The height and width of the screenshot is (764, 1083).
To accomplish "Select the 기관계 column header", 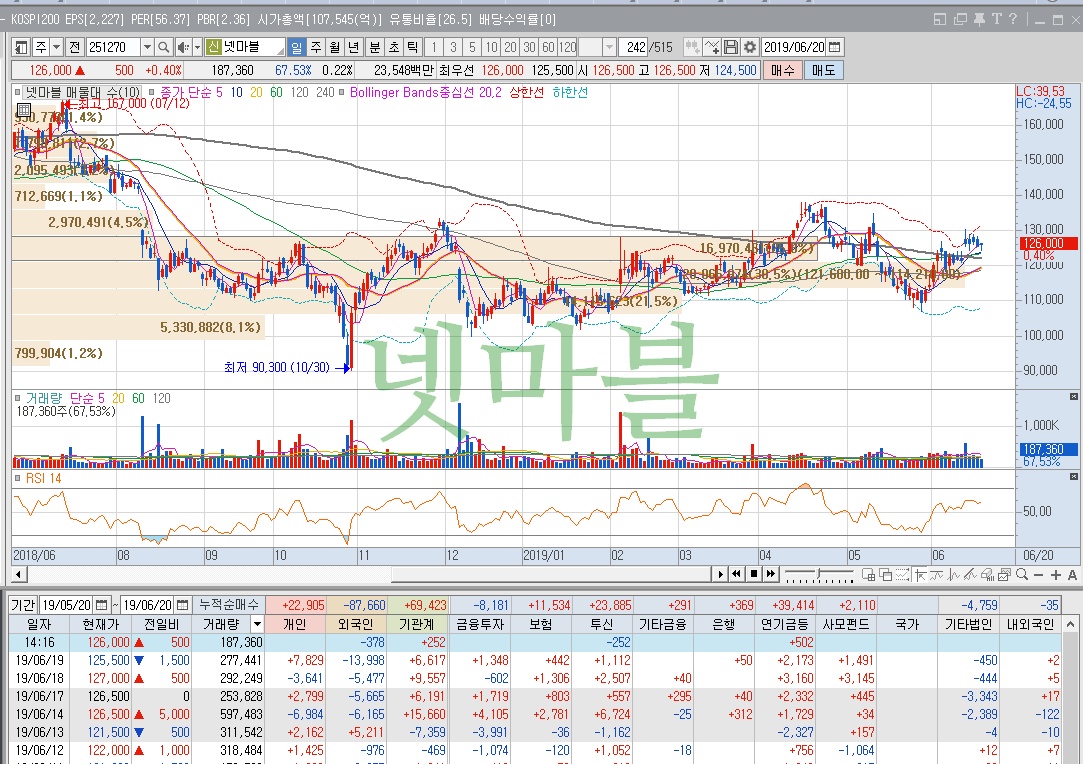I will 416,624.
